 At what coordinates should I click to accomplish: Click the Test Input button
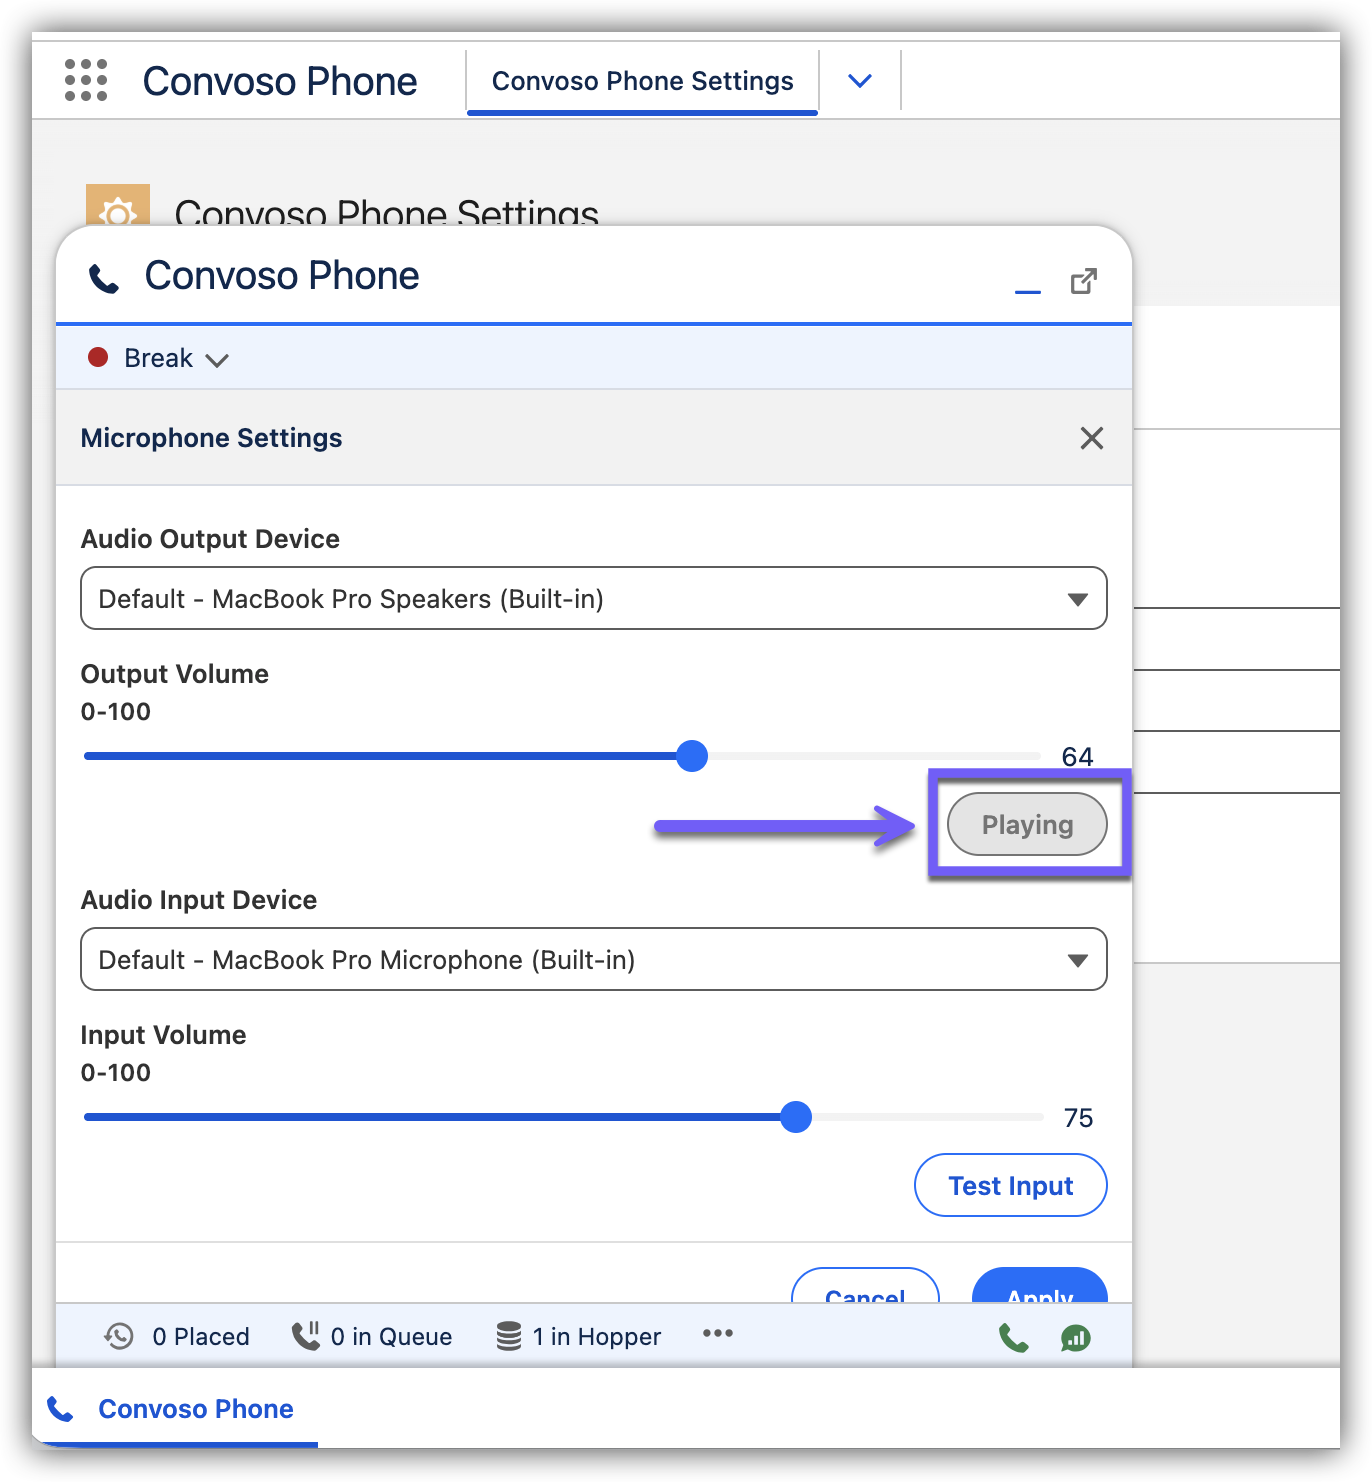(1010, 1186)
